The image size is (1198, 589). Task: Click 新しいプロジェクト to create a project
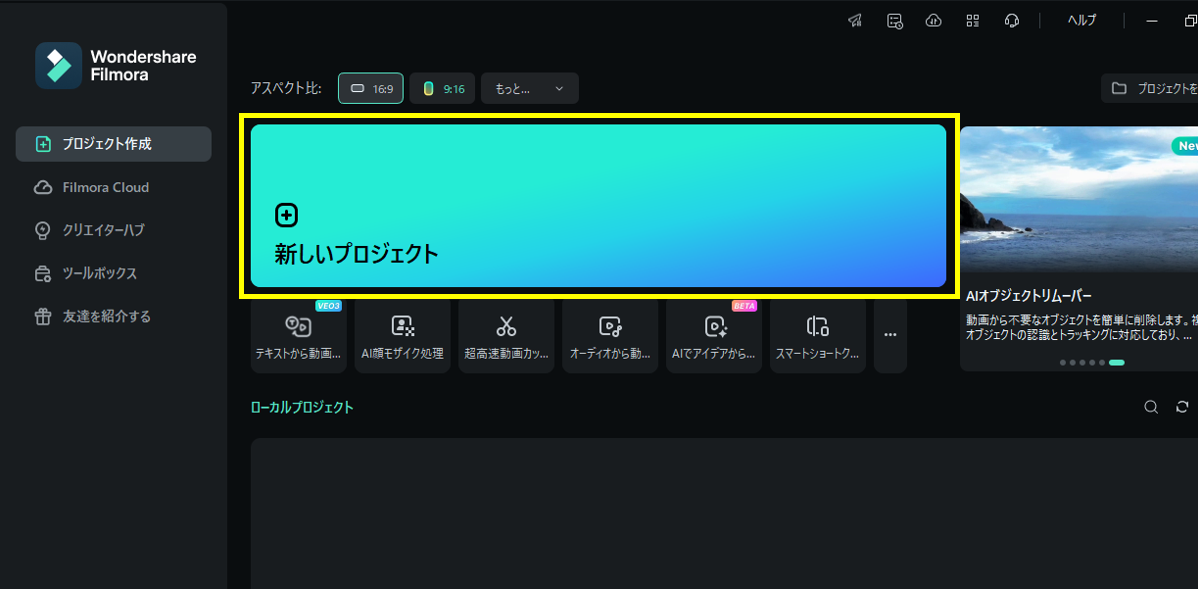(x=598, y=207)
